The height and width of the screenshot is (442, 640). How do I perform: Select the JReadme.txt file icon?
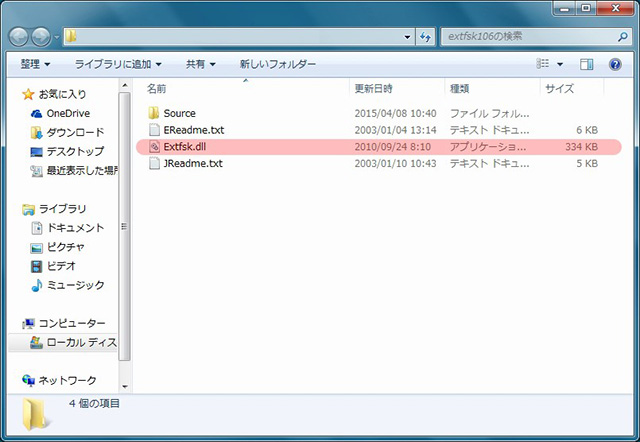154,163
